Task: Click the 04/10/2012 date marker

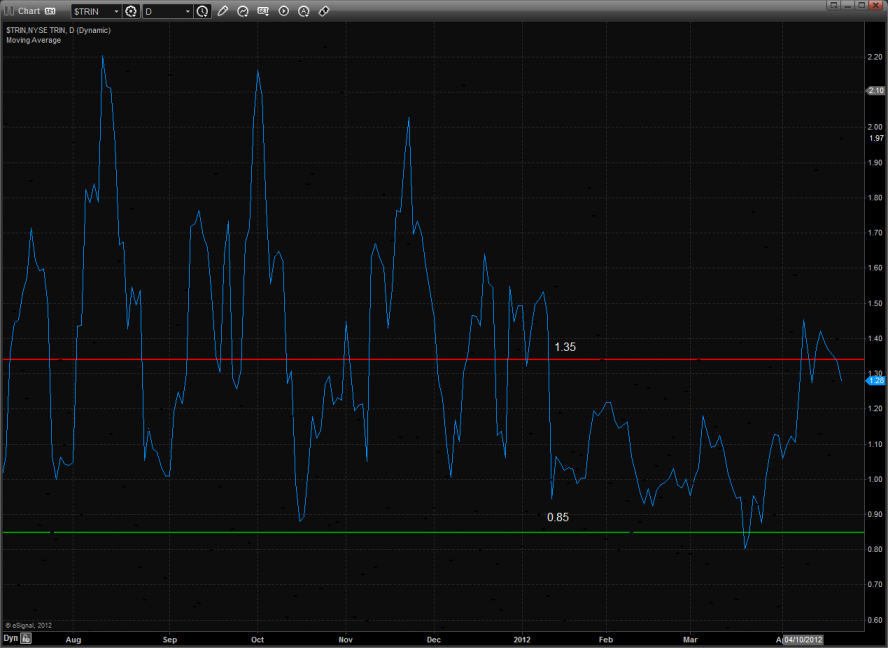Action: (803, 637)
